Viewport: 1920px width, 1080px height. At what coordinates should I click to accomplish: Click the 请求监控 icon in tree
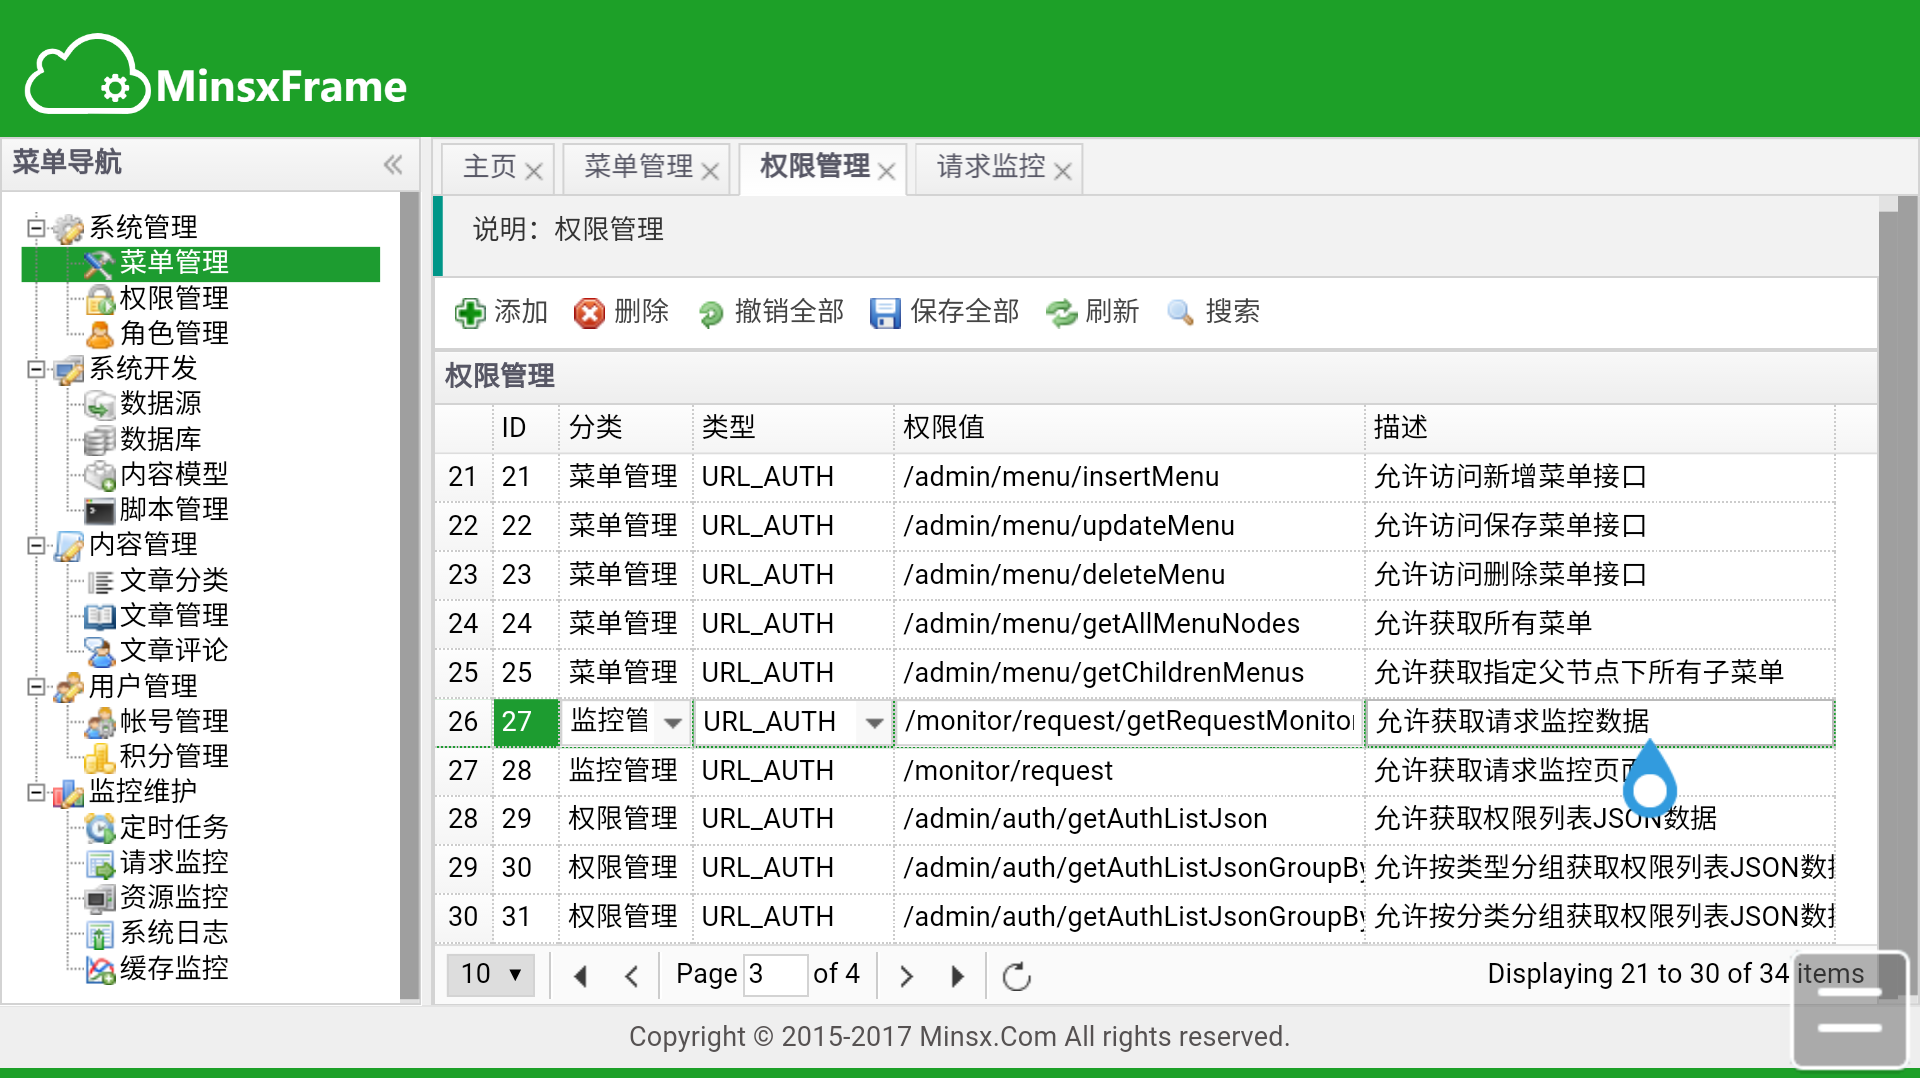pos(99,863)
